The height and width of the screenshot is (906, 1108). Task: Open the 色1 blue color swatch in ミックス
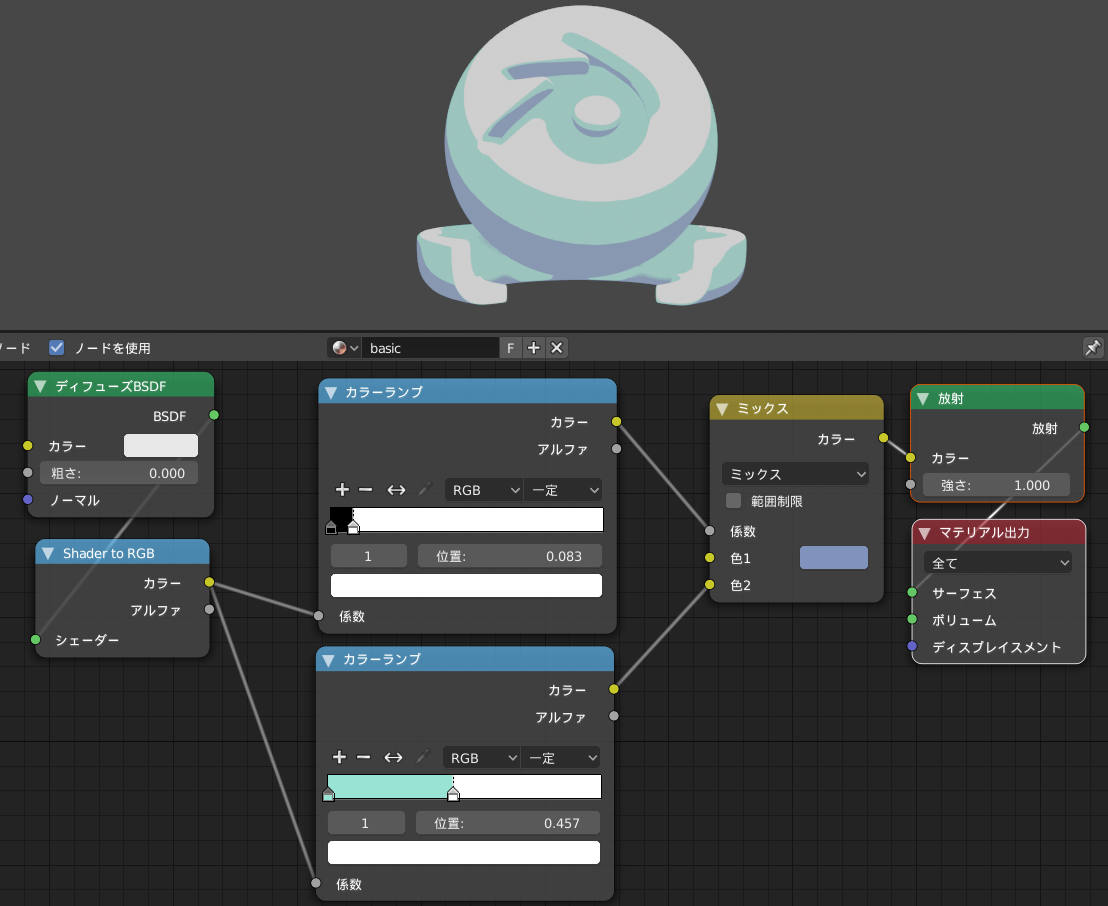pos(834,558)
